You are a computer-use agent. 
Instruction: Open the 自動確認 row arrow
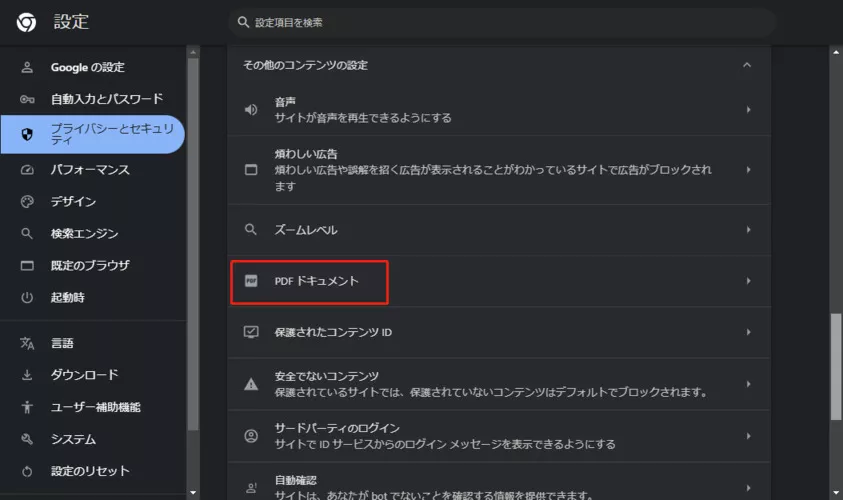pyautogui.click(x=748, y=488)
